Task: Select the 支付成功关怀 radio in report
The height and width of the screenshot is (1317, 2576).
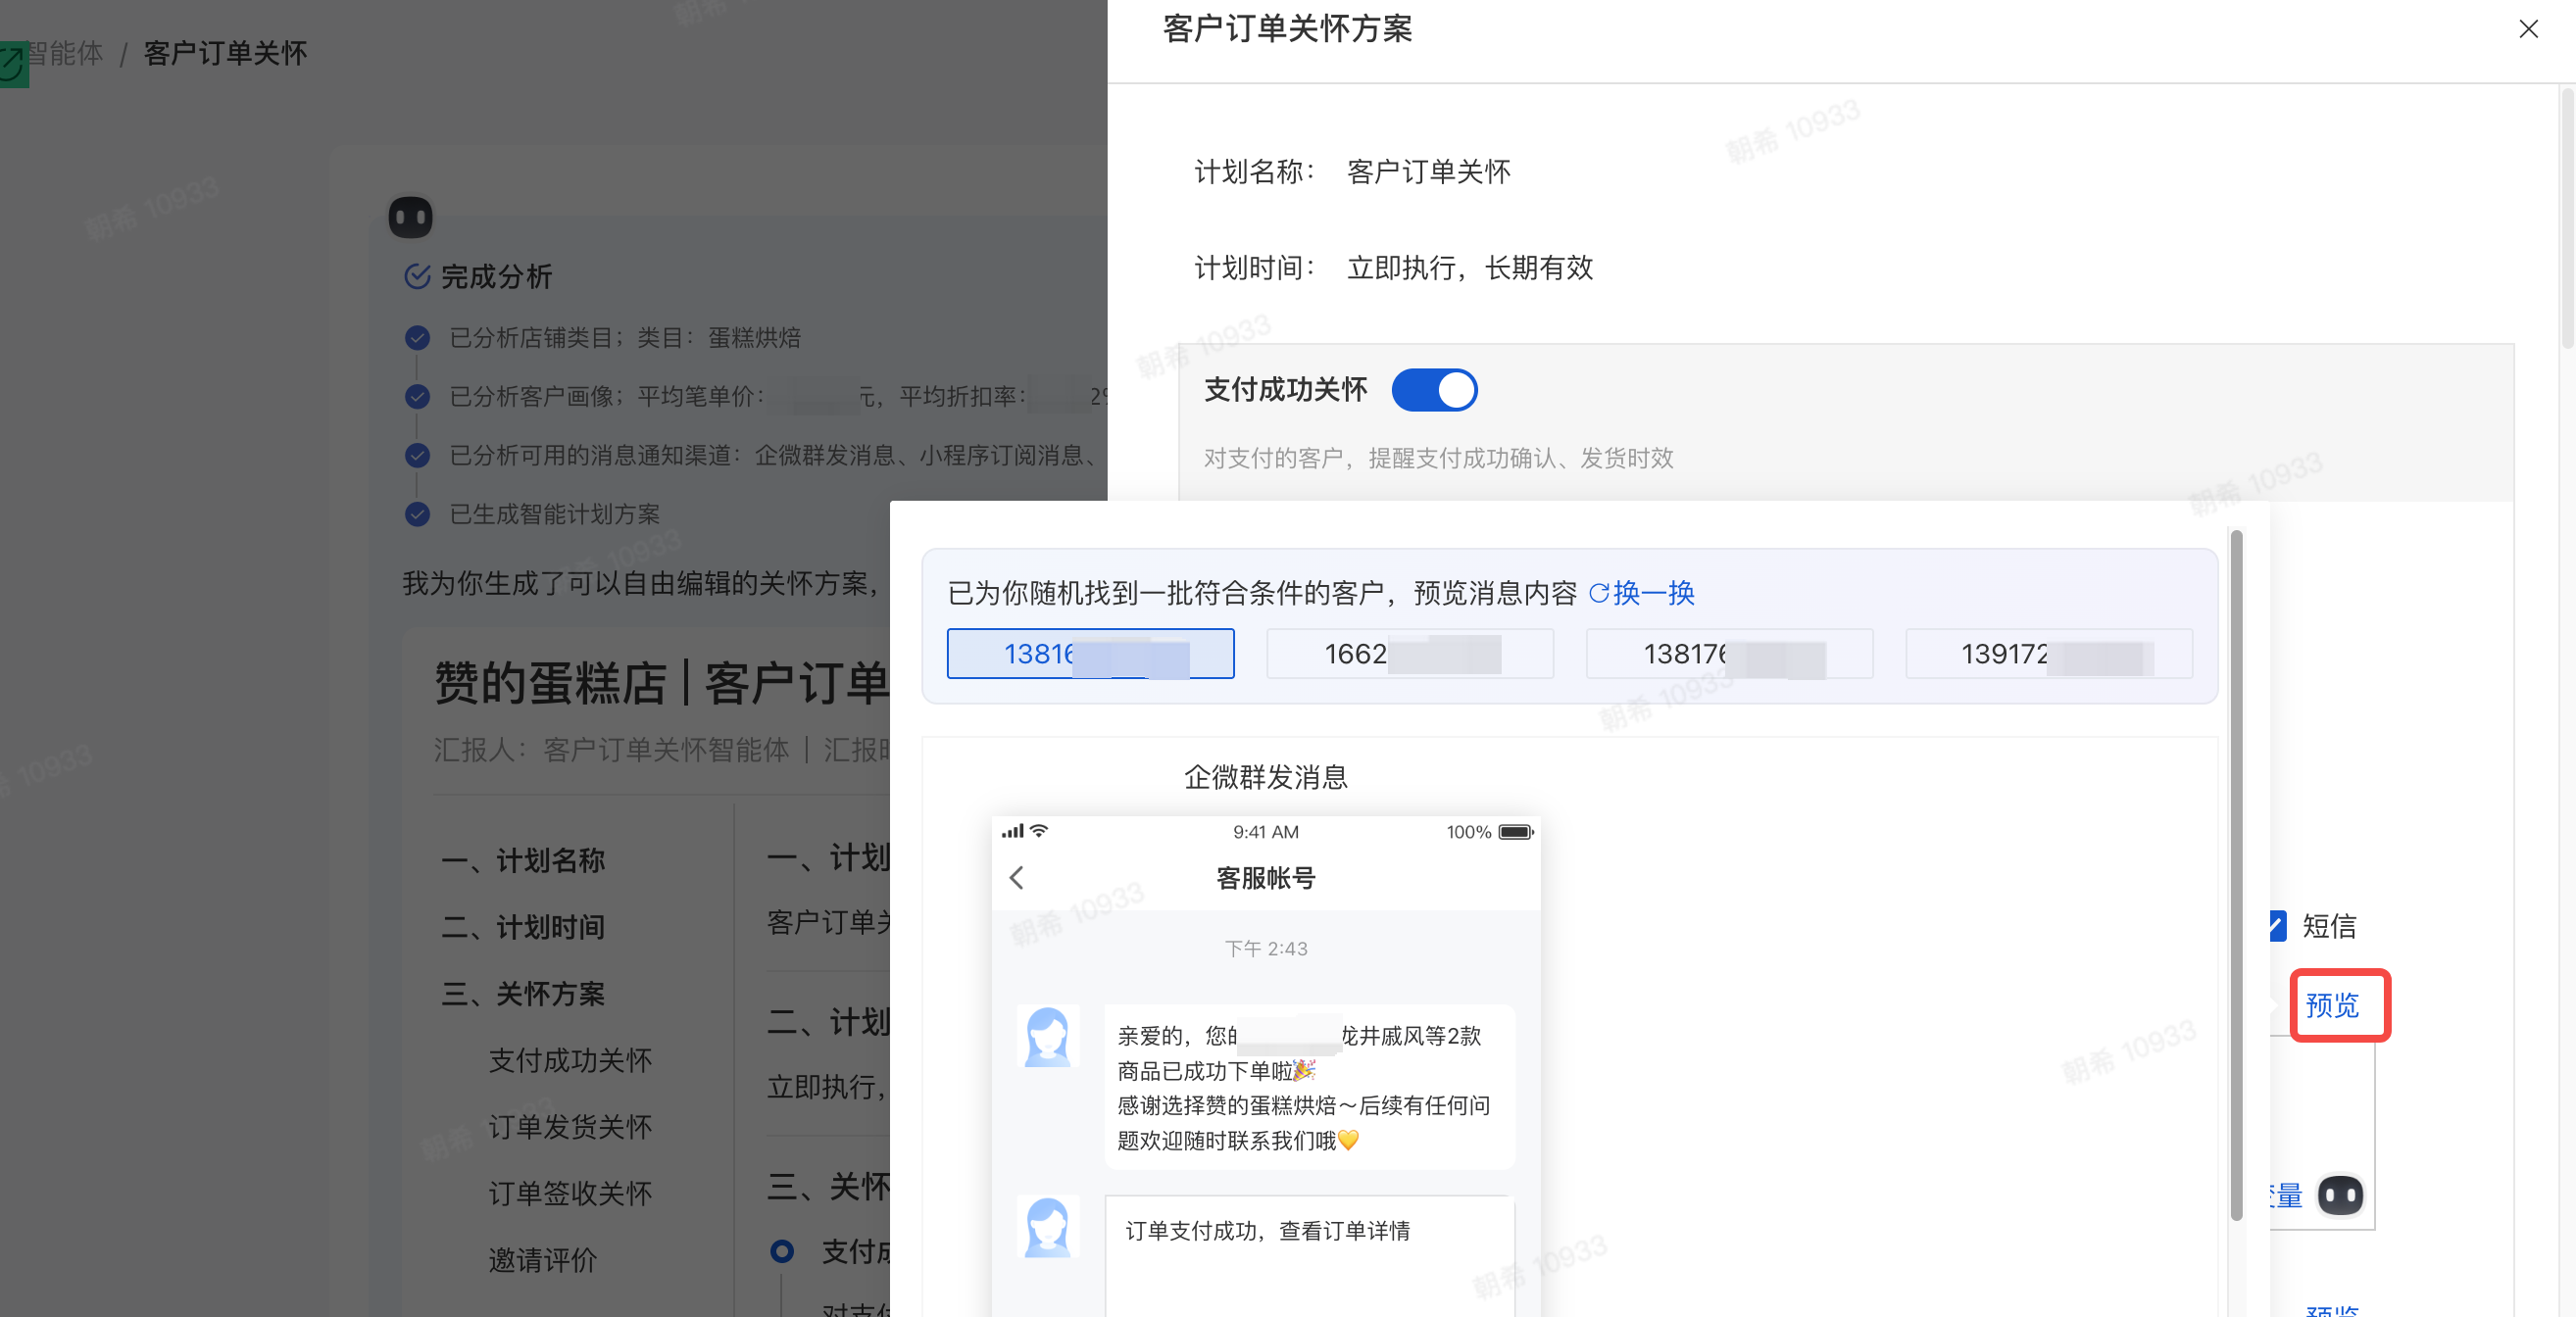Action: pos(782,1250)
